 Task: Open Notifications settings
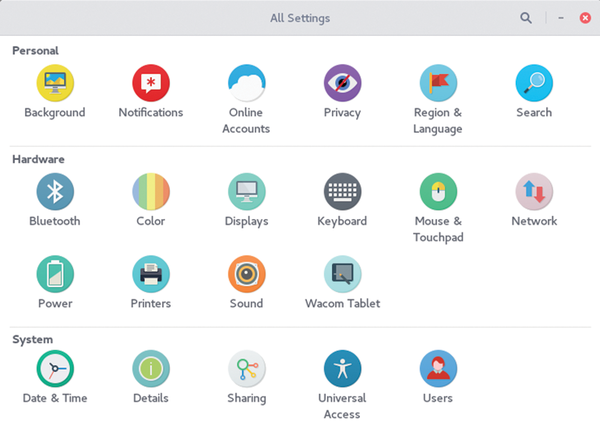[x=151, y=83]
